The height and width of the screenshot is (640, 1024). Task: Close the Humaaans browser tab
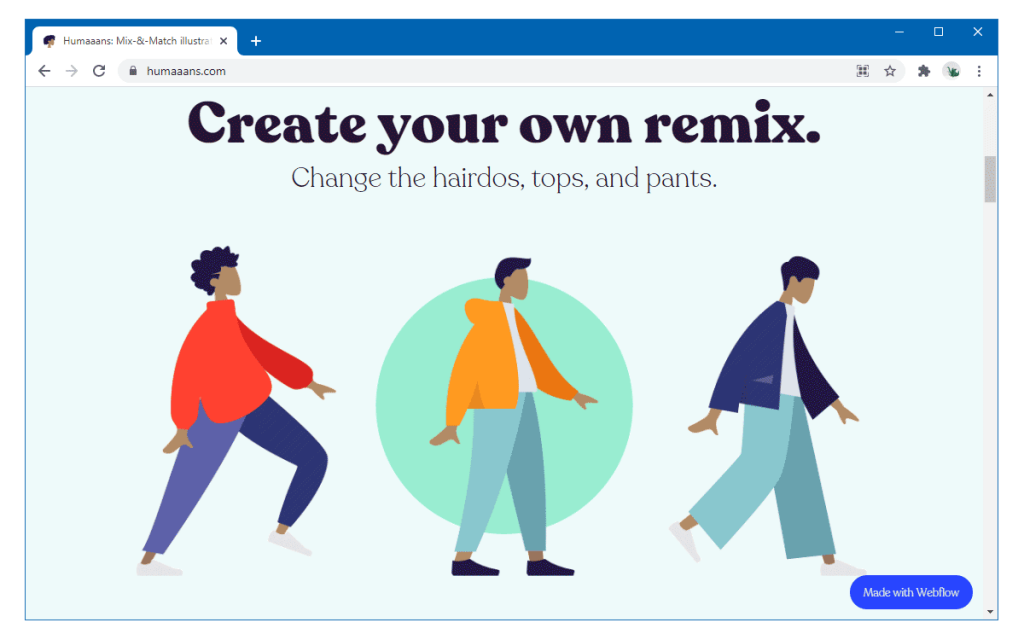tap(222, 40)
